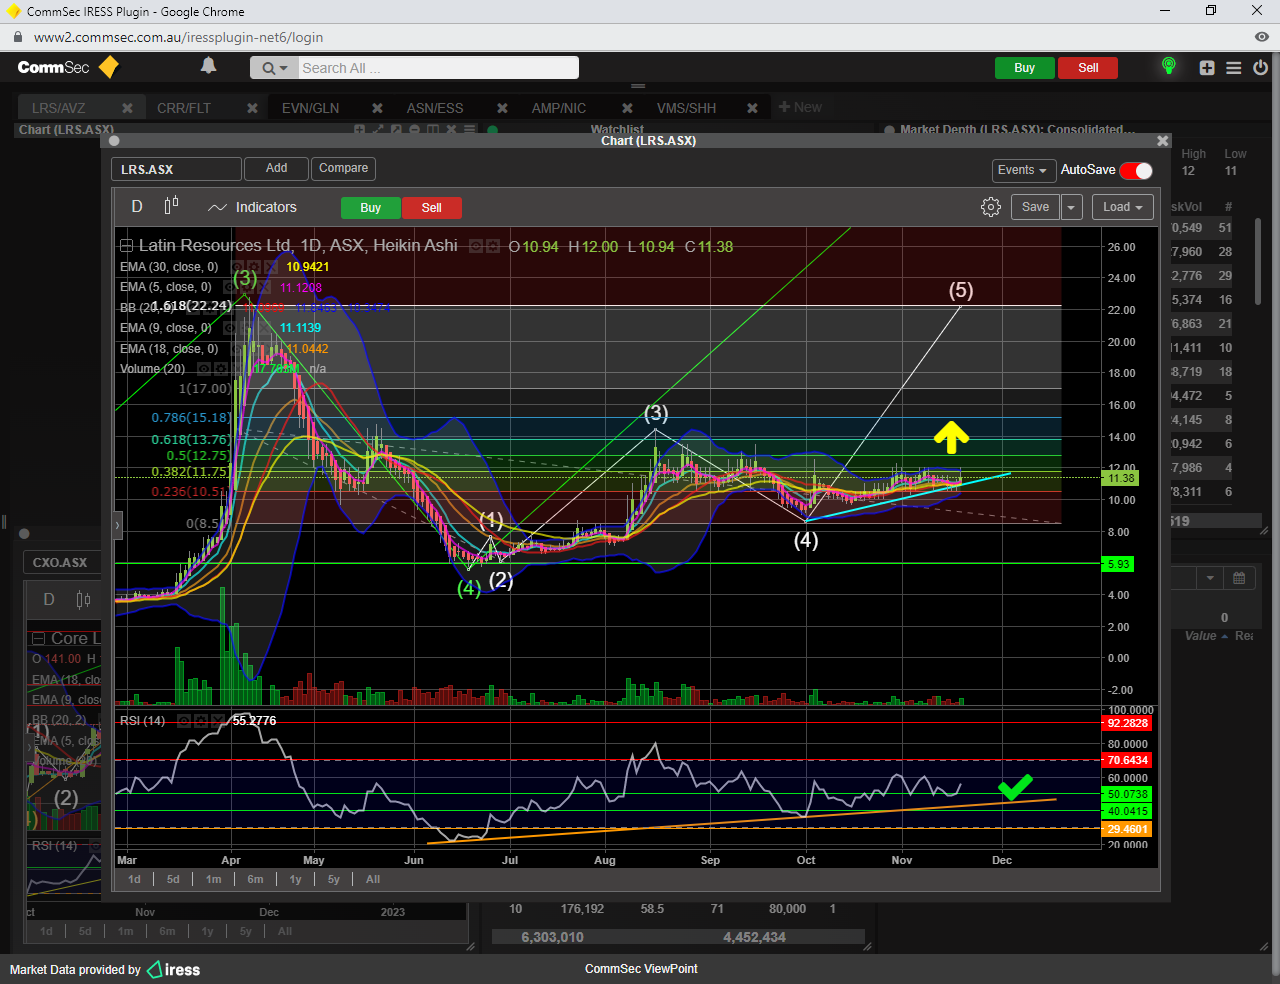Select the 6m chart range

click(x=255, y=879)
